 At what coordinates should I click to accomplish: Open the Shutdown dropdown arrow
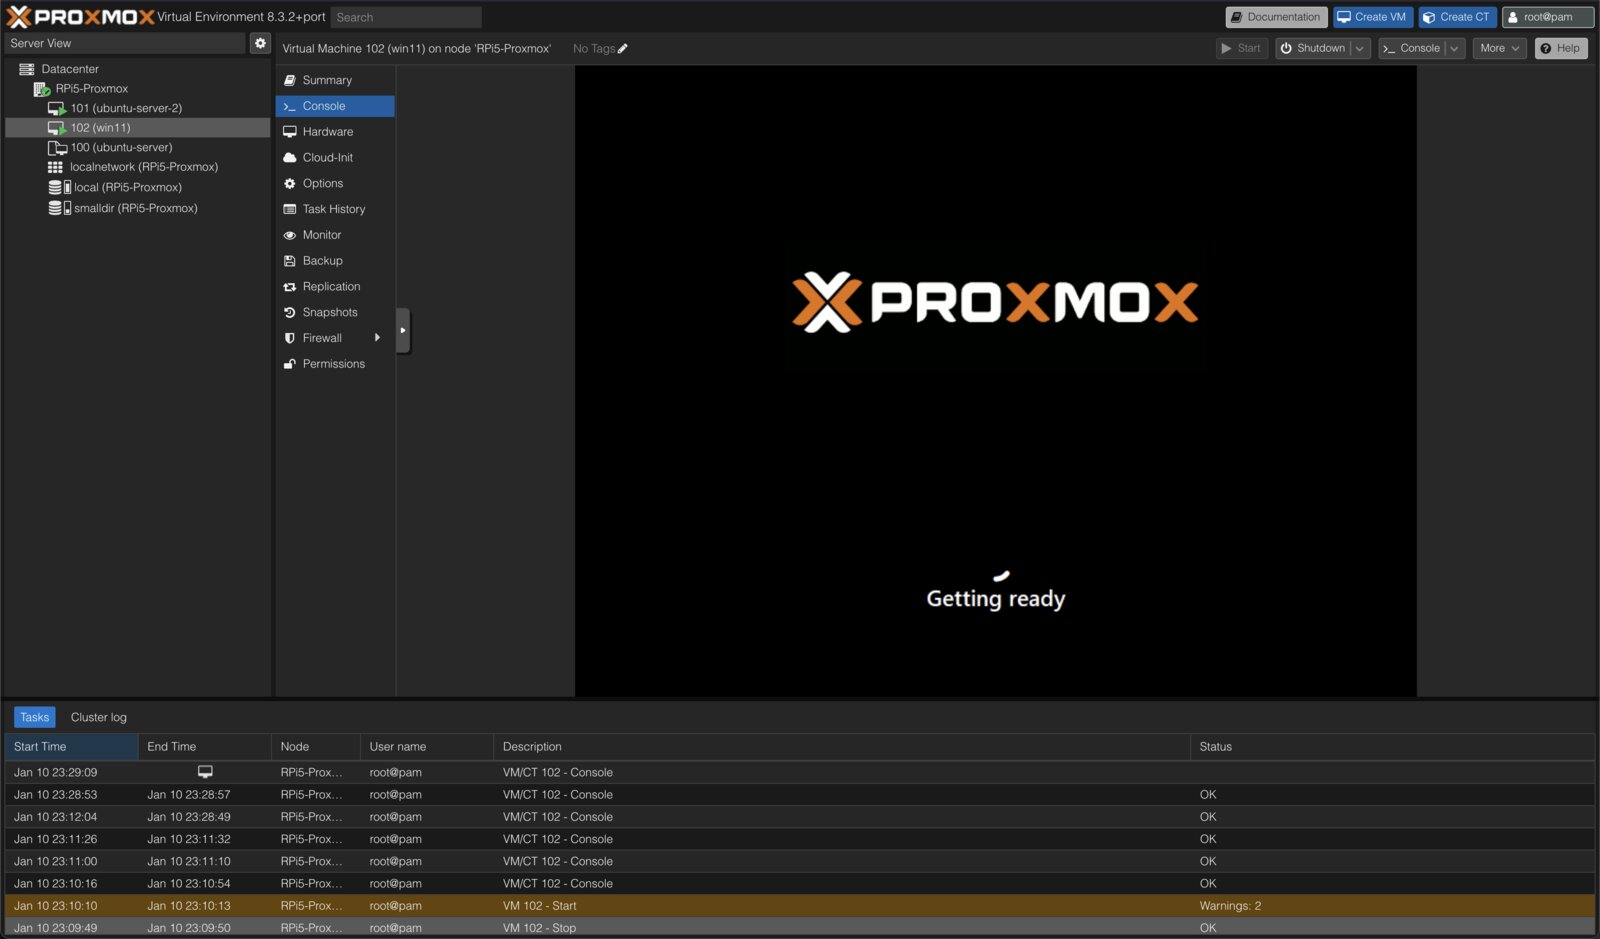pyautogui.click(x=1360, y=48)
